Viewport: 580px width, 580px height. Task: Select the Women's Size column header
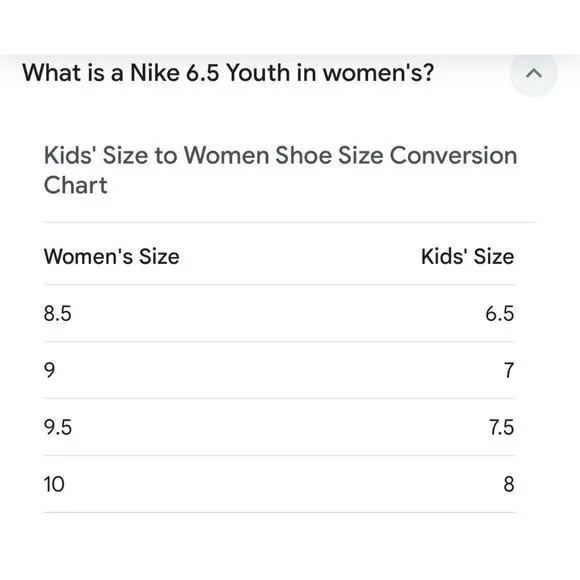tap(112, 256)
